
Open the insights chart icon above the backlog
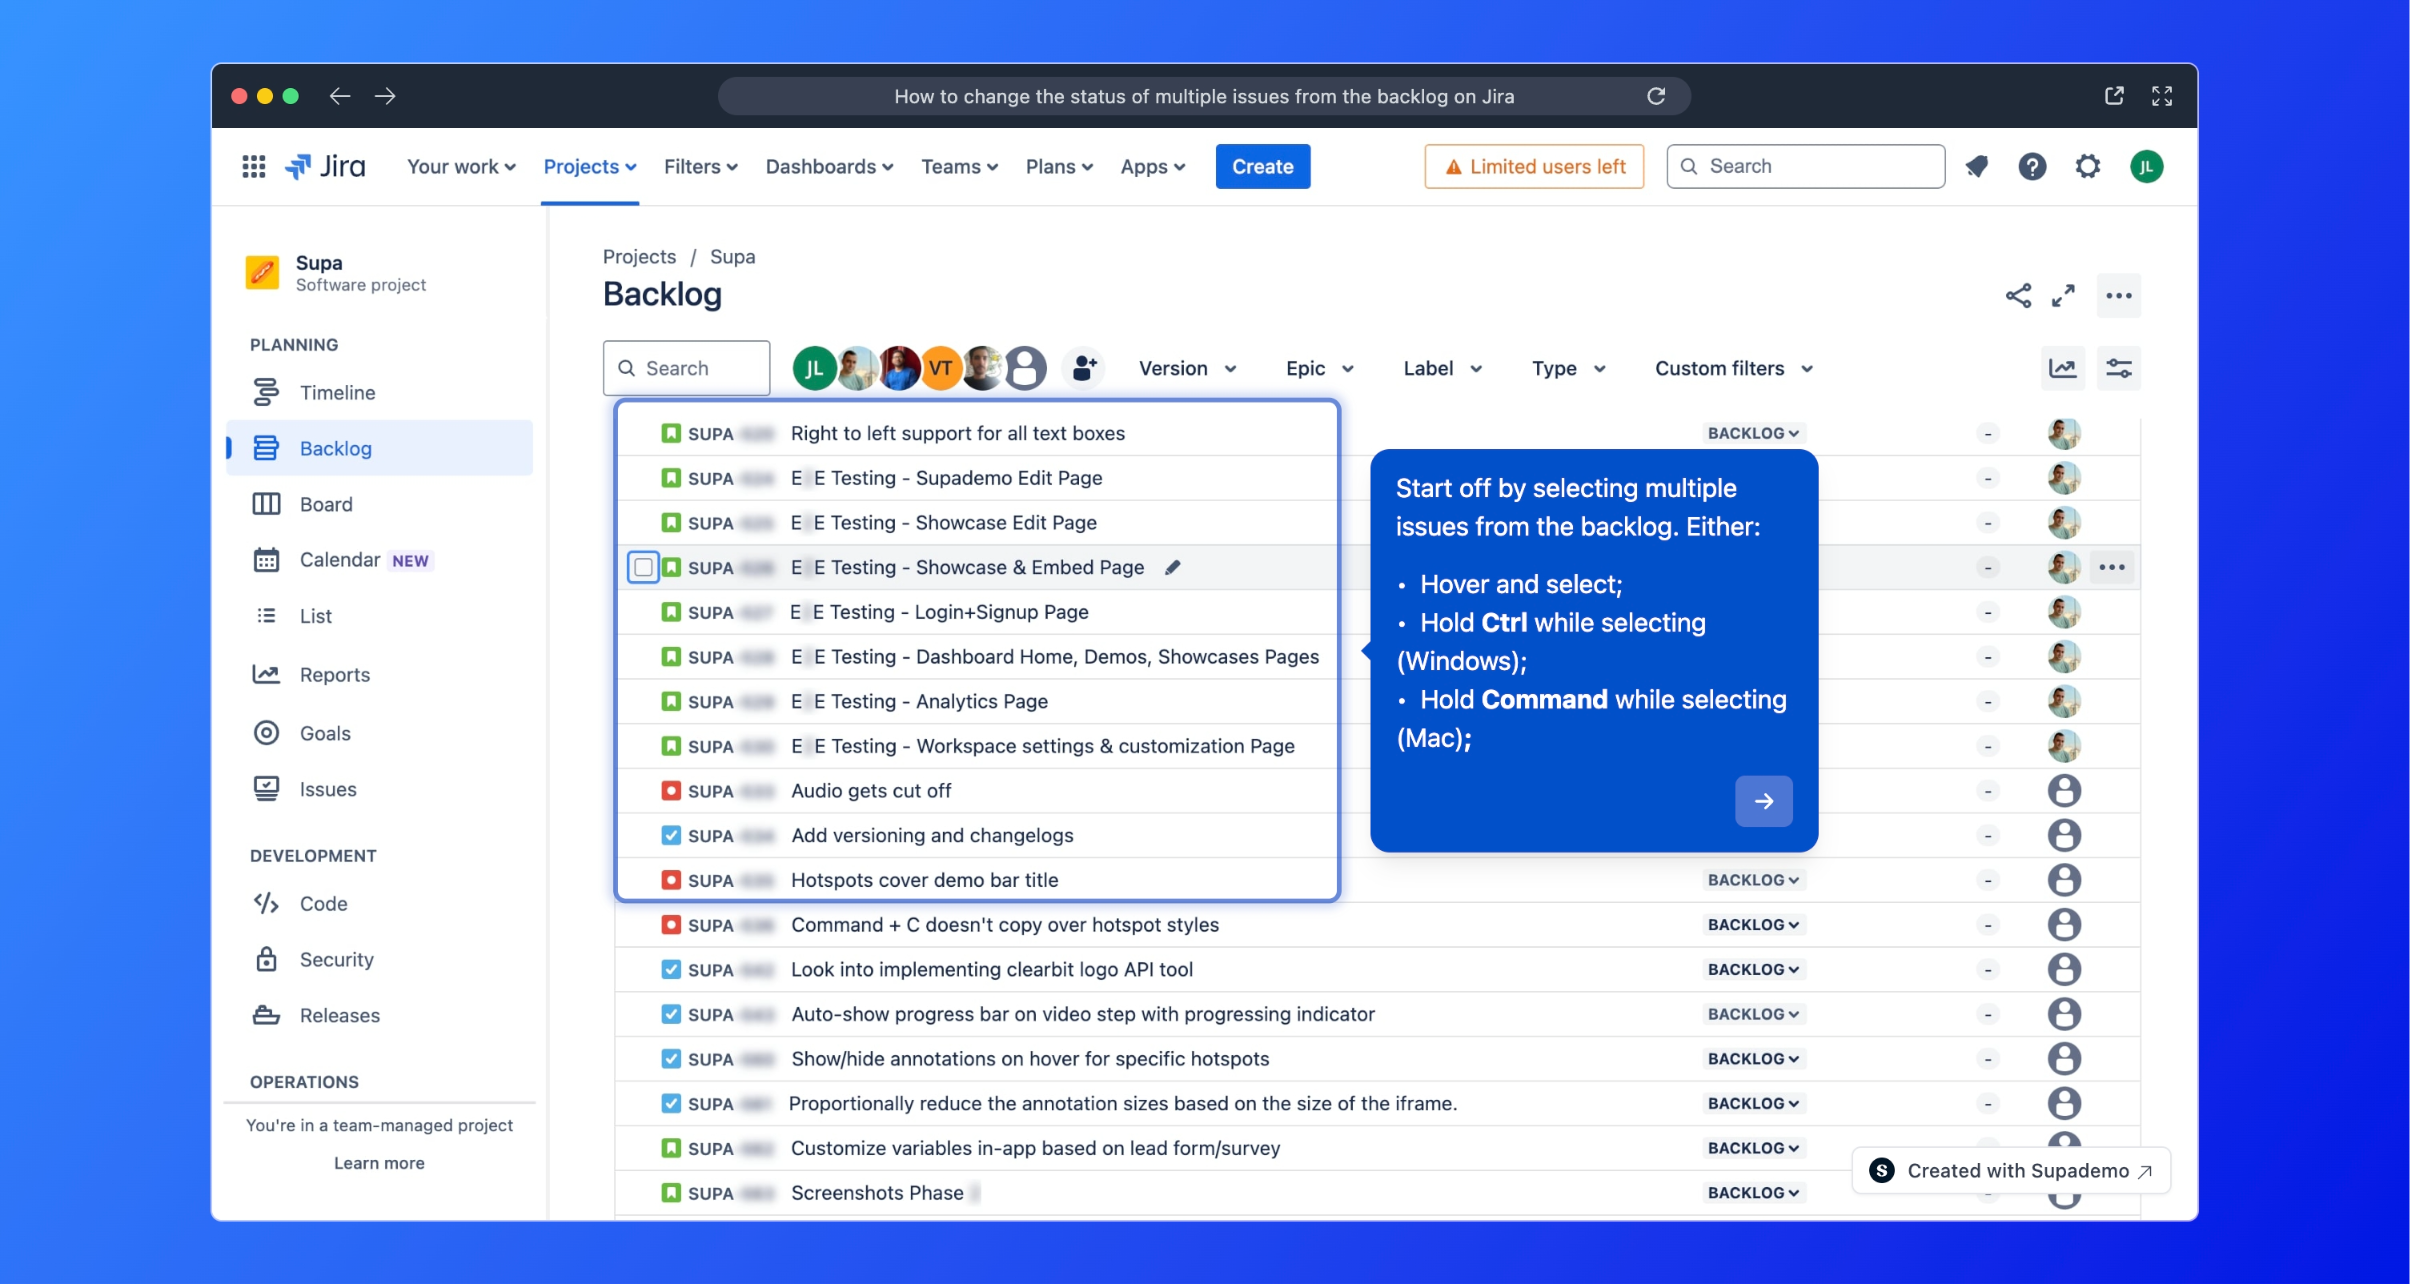click(2062, 368)
